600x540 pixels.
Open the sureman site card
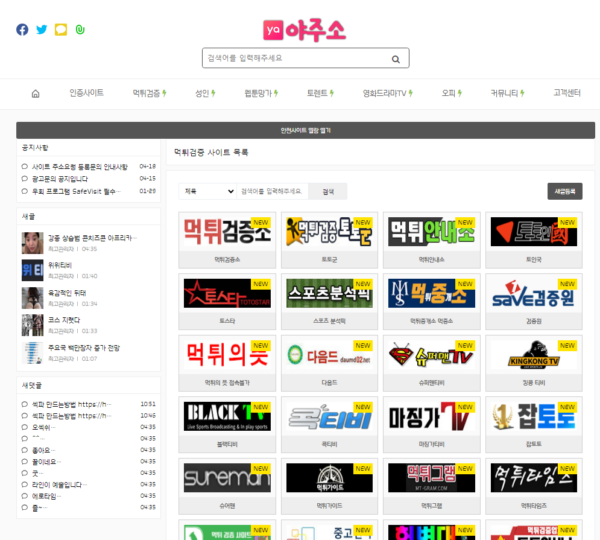click(x=227, y=486)
